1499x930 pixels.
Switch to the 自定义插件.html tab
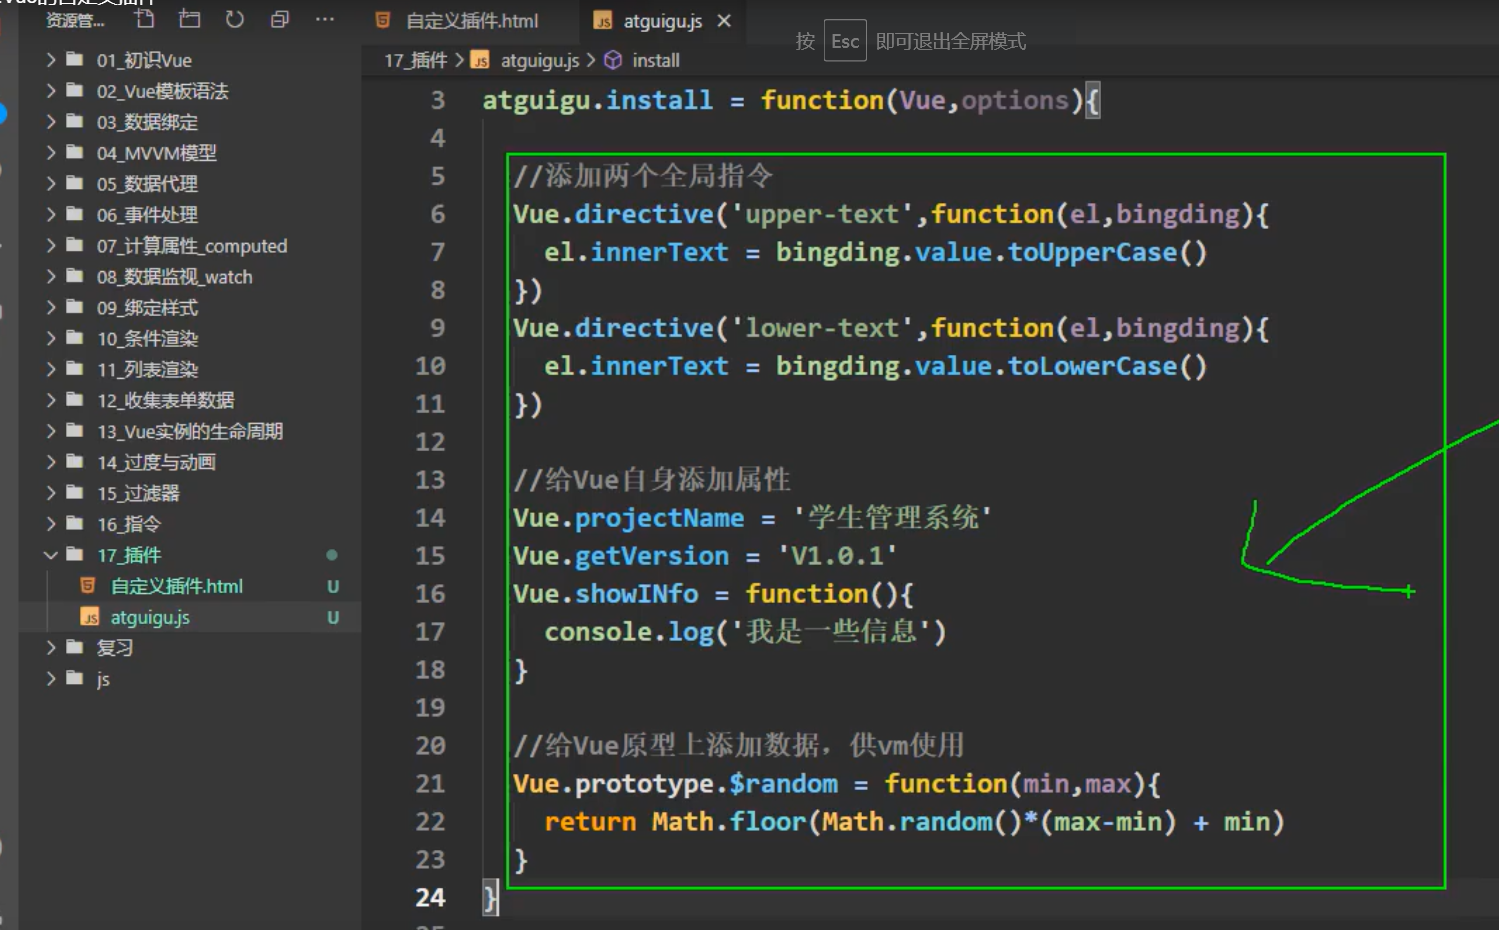[471, 20]
